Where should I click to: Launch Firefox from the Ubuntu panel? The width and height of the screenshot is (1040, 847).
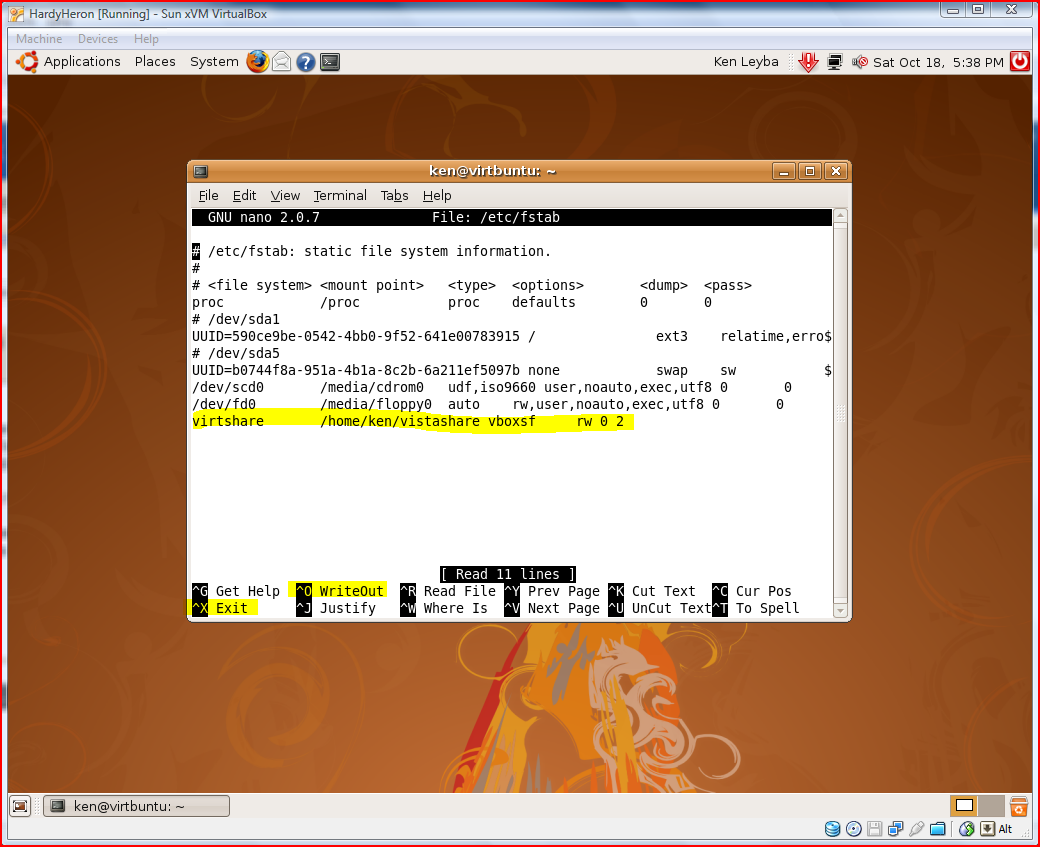tap(257, 62)
